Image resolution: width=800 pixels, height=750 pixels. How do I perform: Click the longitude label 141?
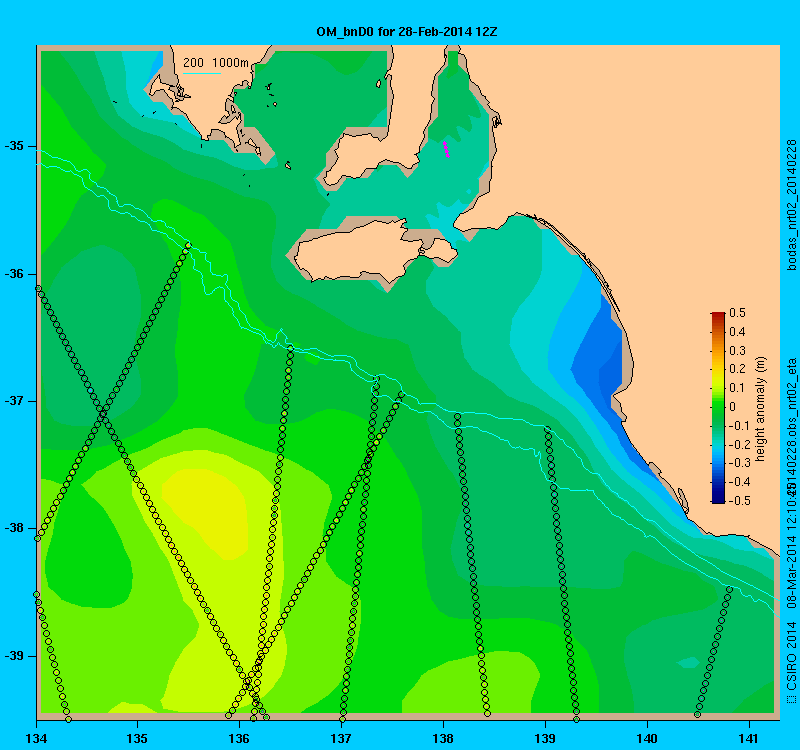(749, 738)
